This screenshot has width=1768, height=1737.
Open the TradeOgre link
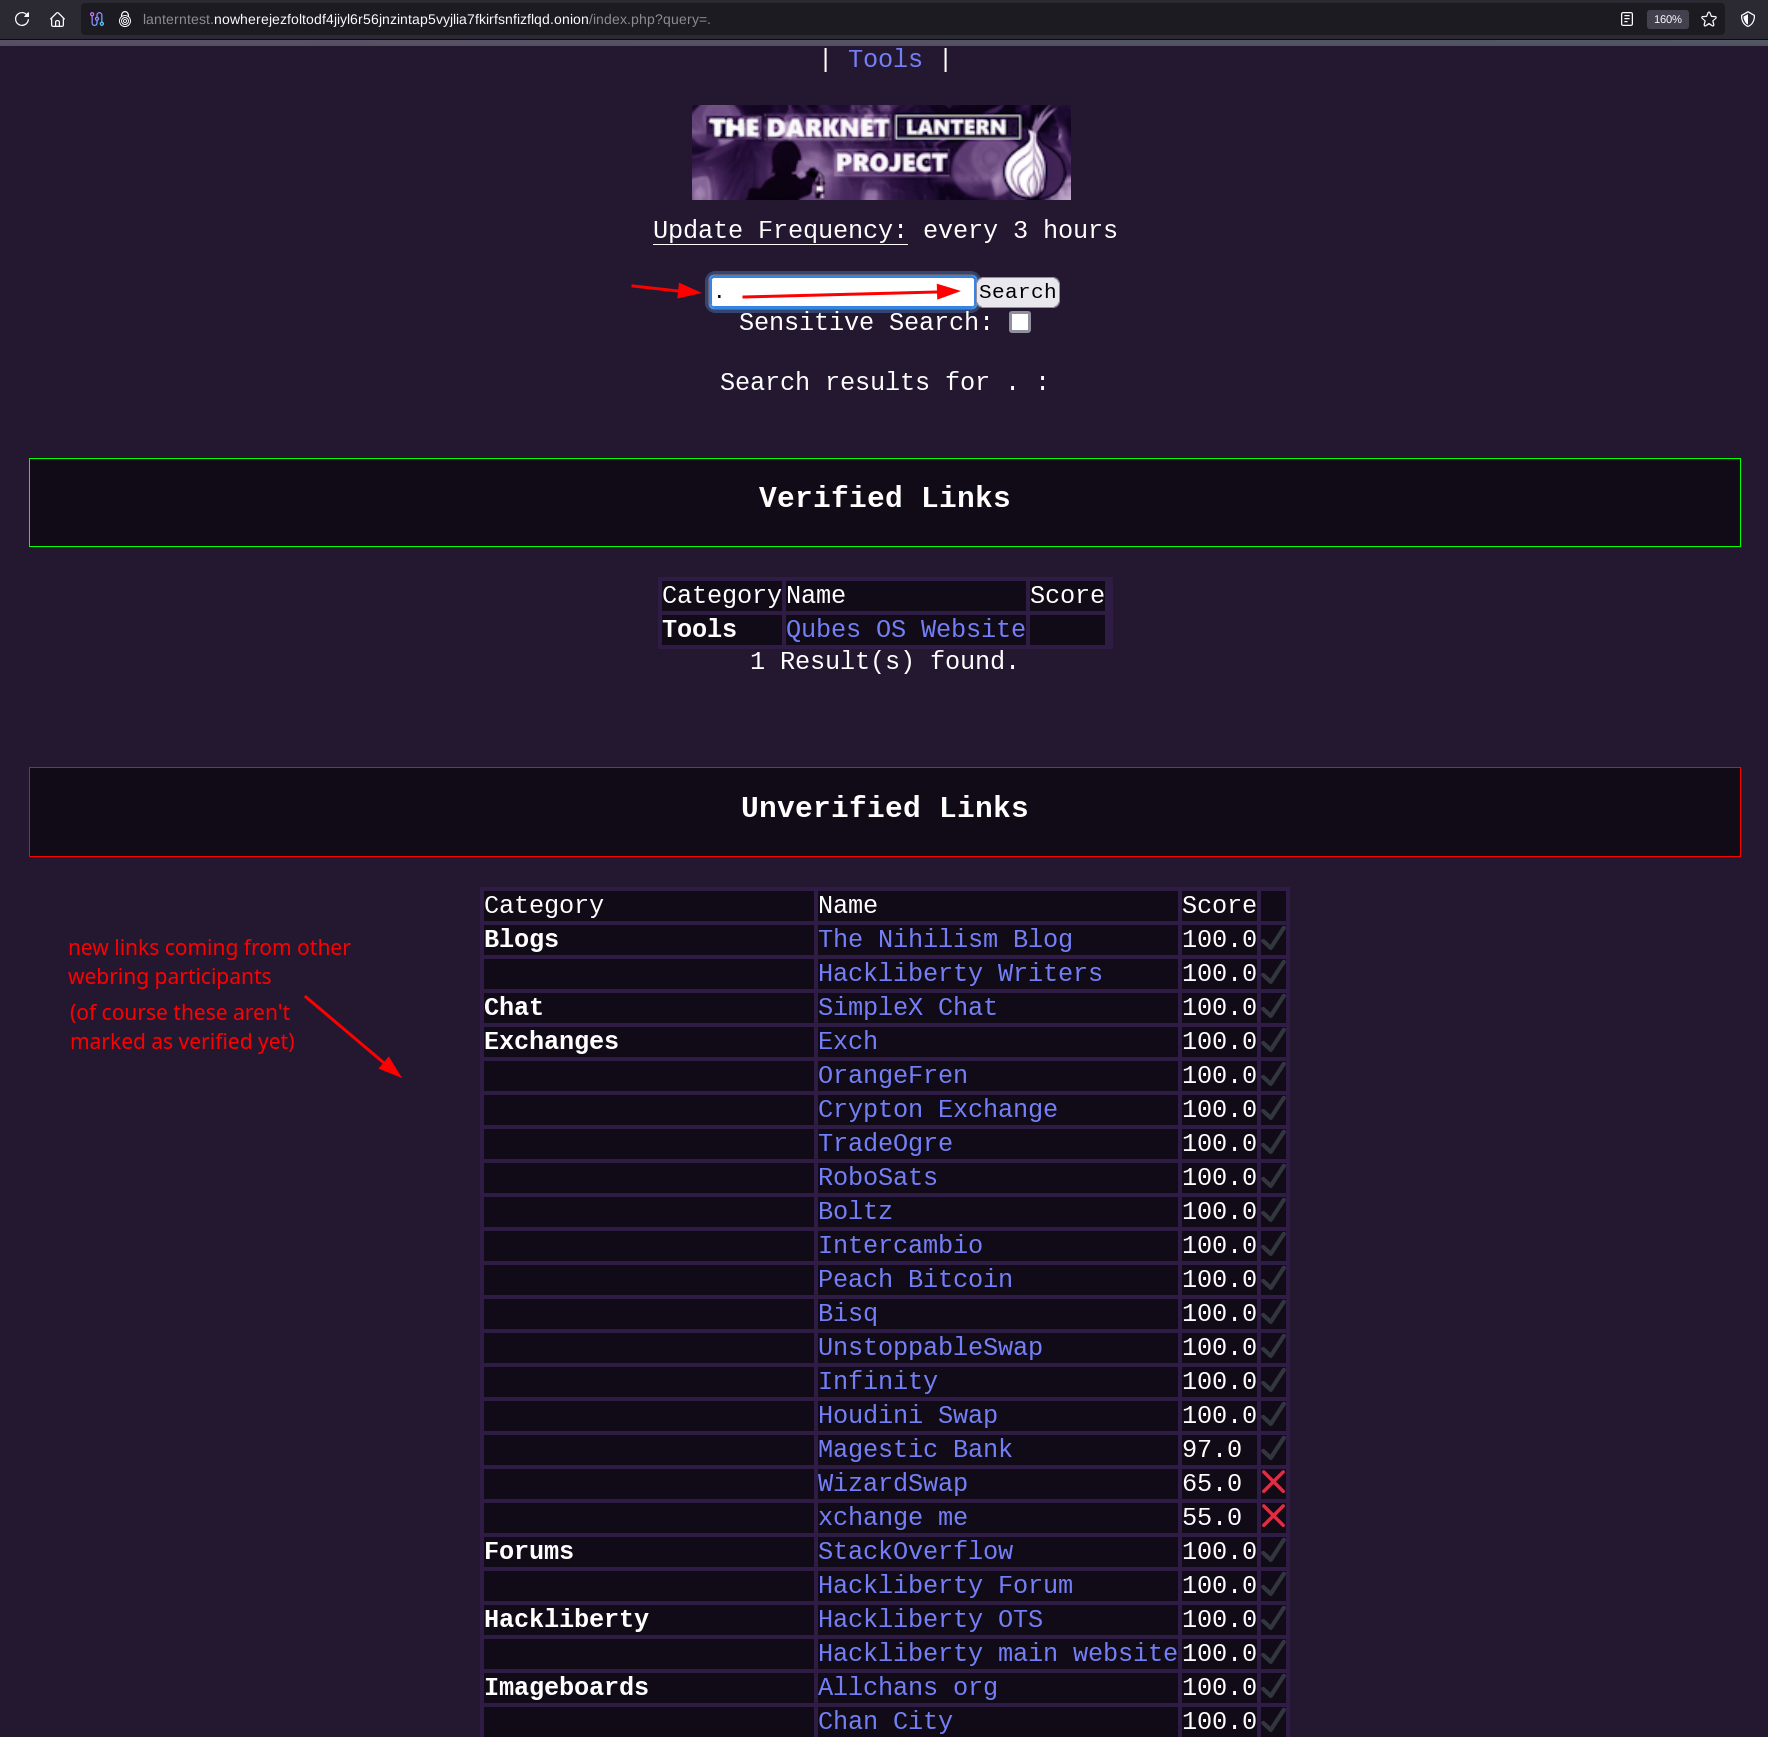coord(884,1143)
